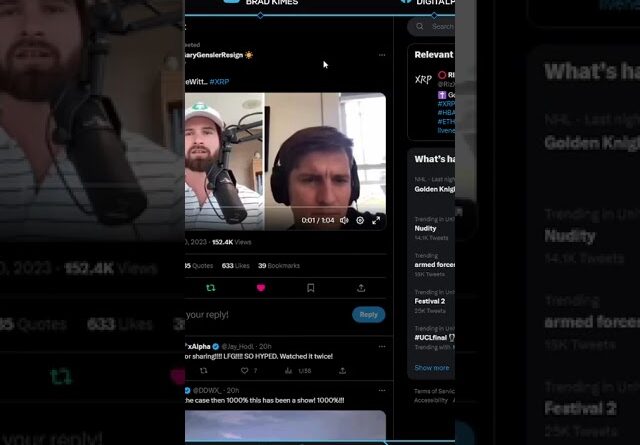Share the @Jay_Hodl reply
This screenshot has height=445, width=640.
click(343, 371)
